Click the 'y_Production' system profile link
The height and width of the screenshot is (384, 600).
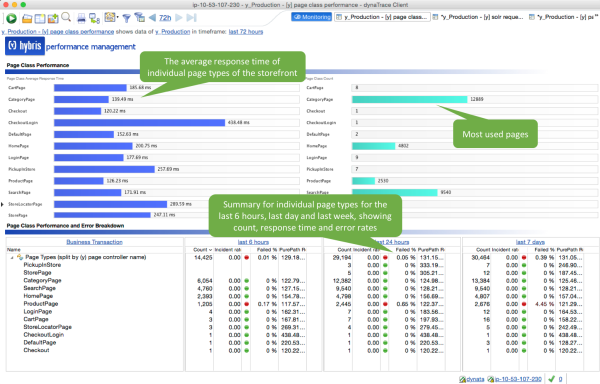point(173,32)
